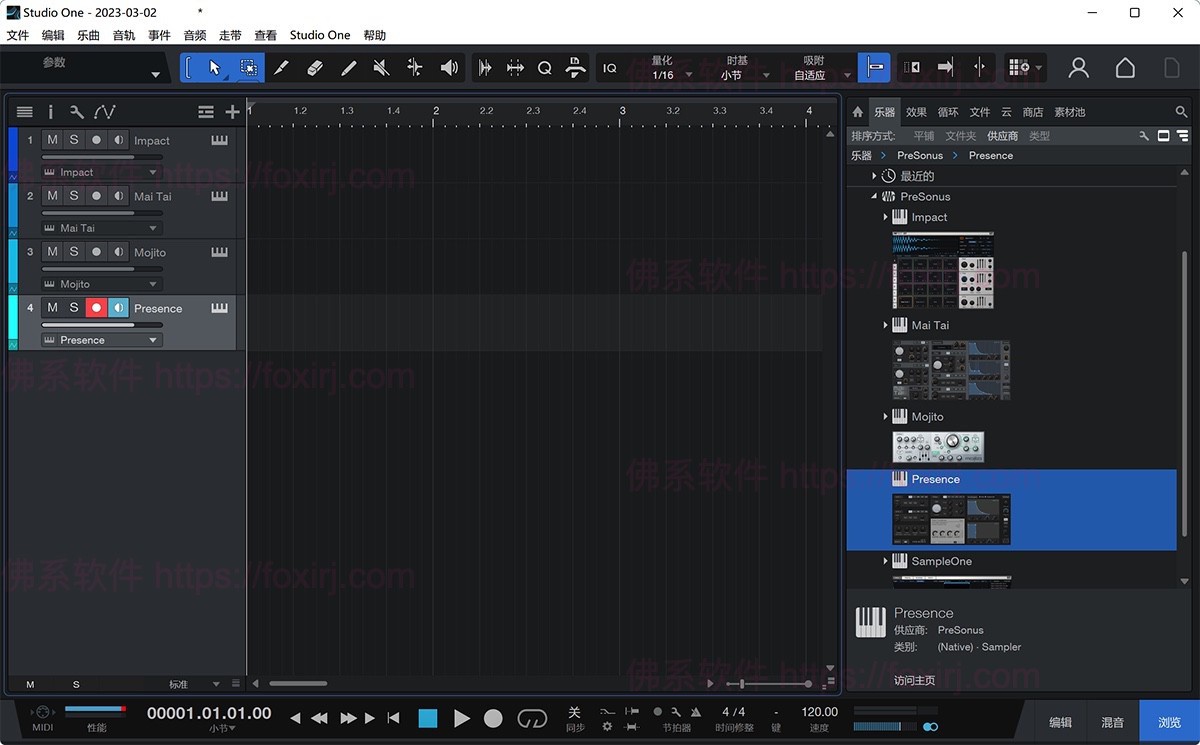Select the Listen tool
This screenshot has height=745, width=1200.
point(448,67)
